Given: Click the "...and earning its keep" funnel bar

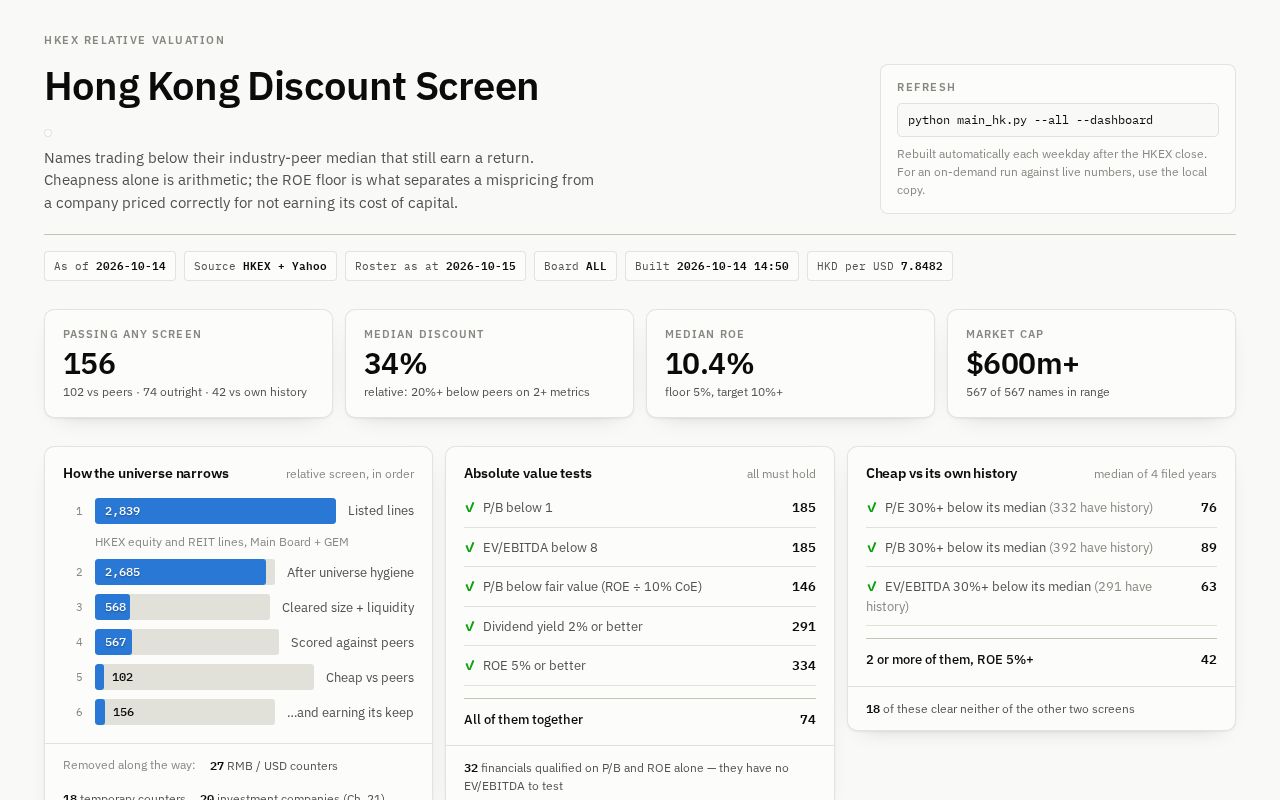Looking at the screenshot, I should [185, 712].
